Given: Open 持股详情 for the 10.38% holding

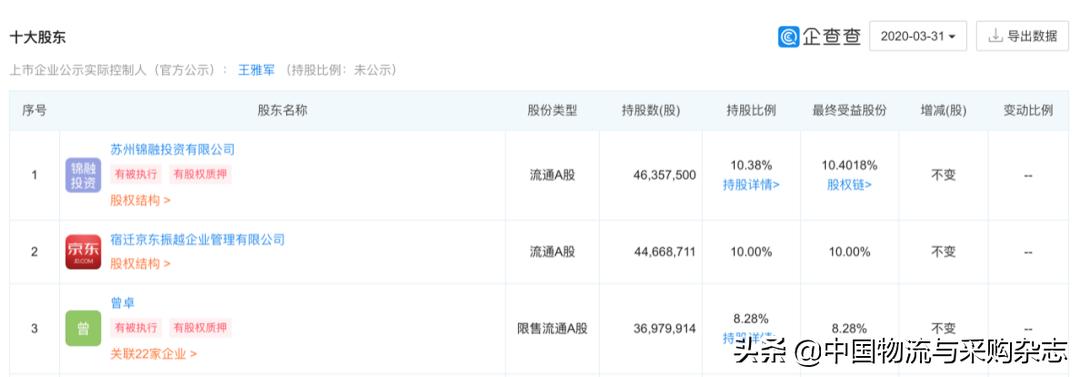Looking at the screenshot, I should (751, 185).
